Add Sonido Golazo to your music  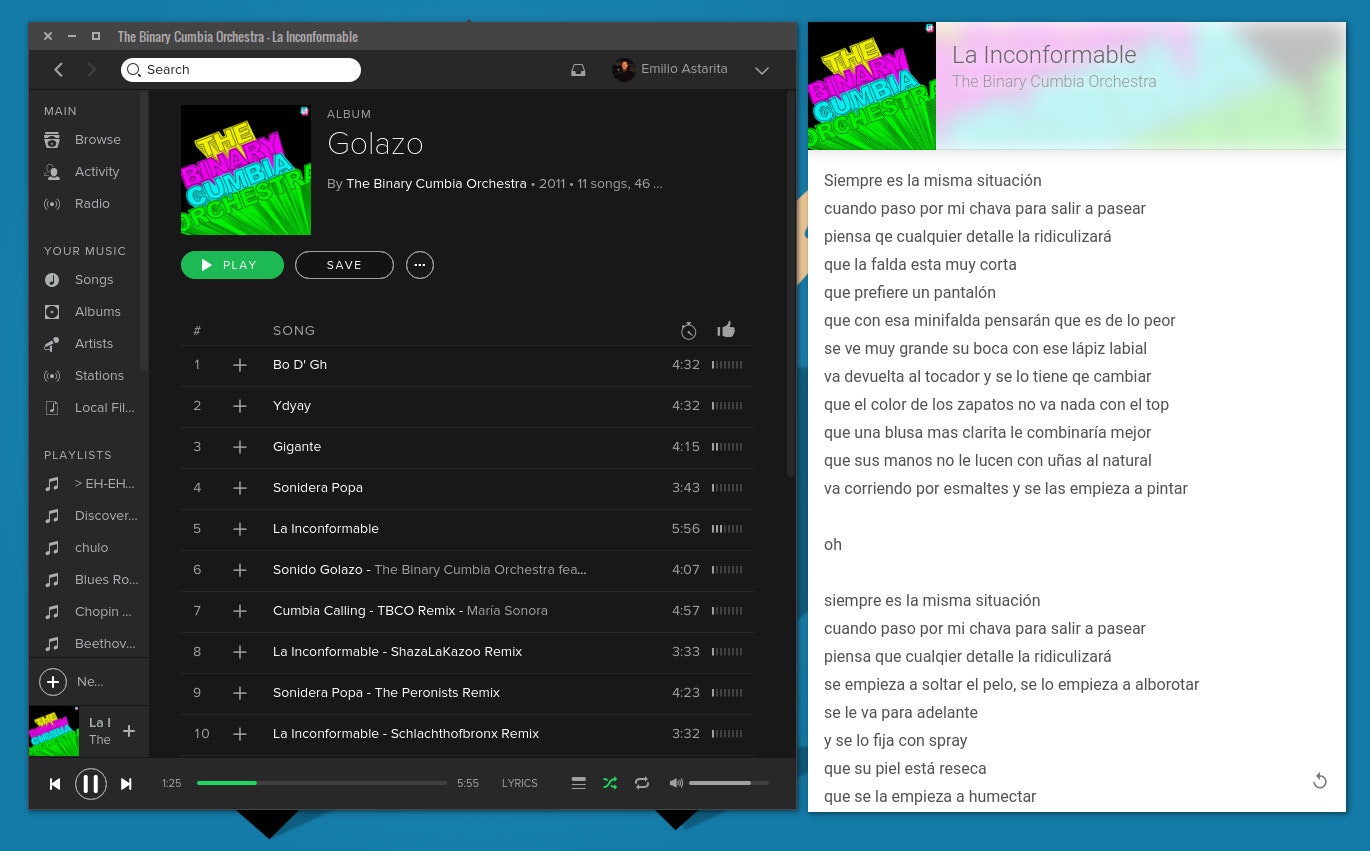point(240,570)
